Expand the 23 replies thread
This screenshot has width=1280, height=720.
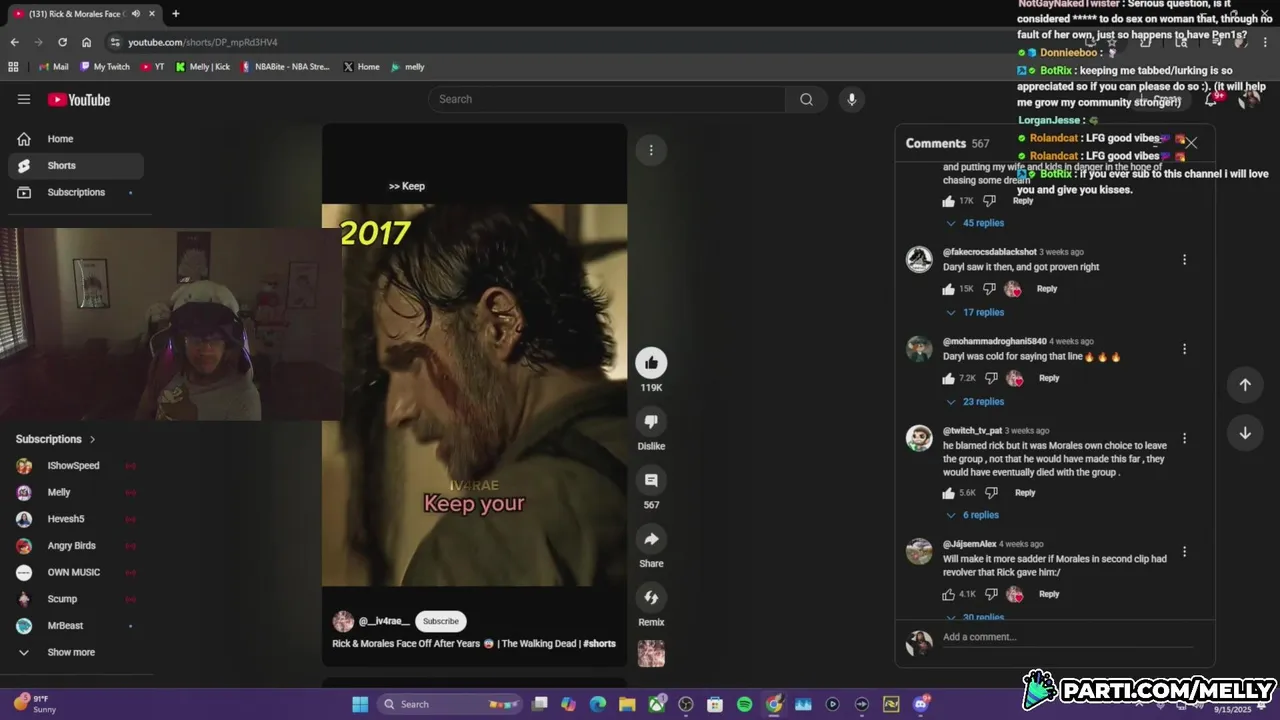click(x=975, y=401)
